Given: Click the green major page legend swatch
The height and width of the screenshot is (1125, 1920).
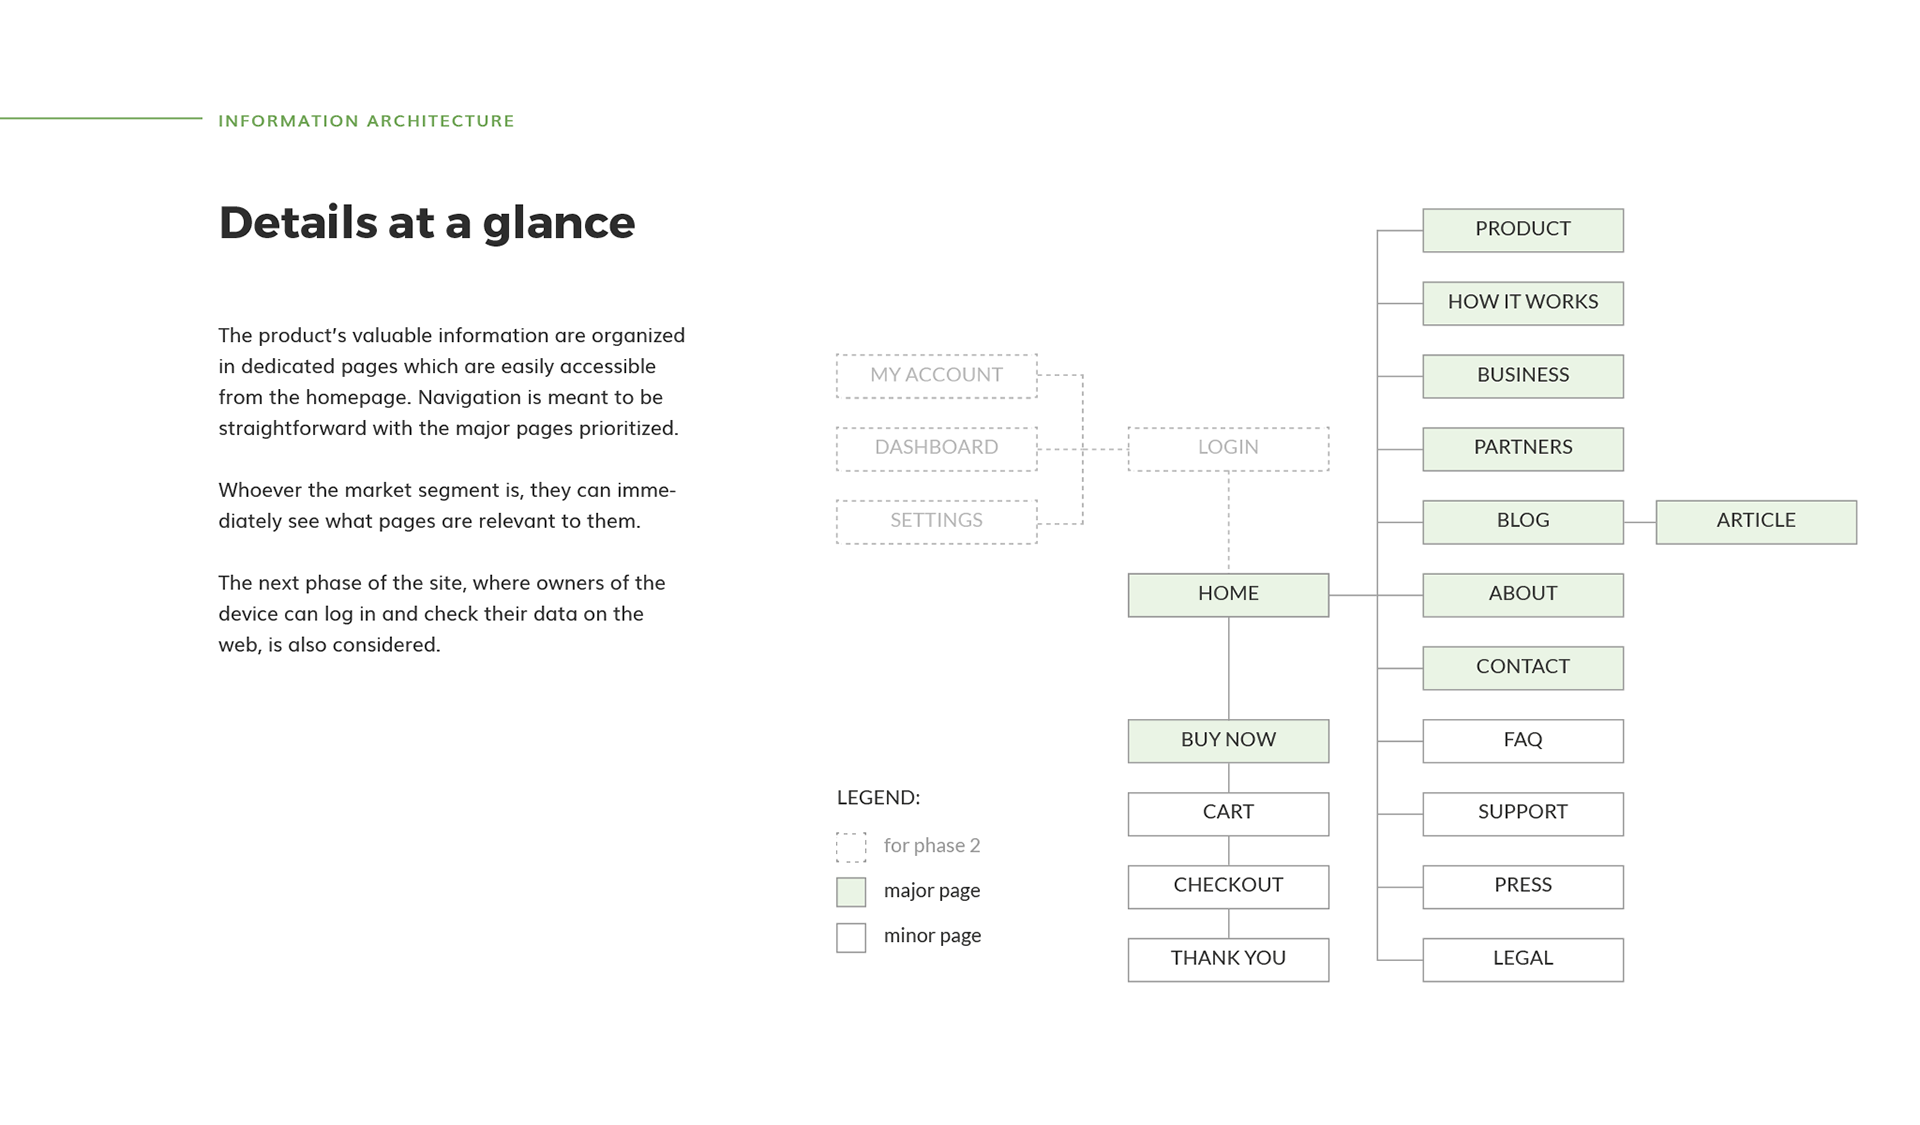Looking at the screenshot, I should (x=851, y=891).
